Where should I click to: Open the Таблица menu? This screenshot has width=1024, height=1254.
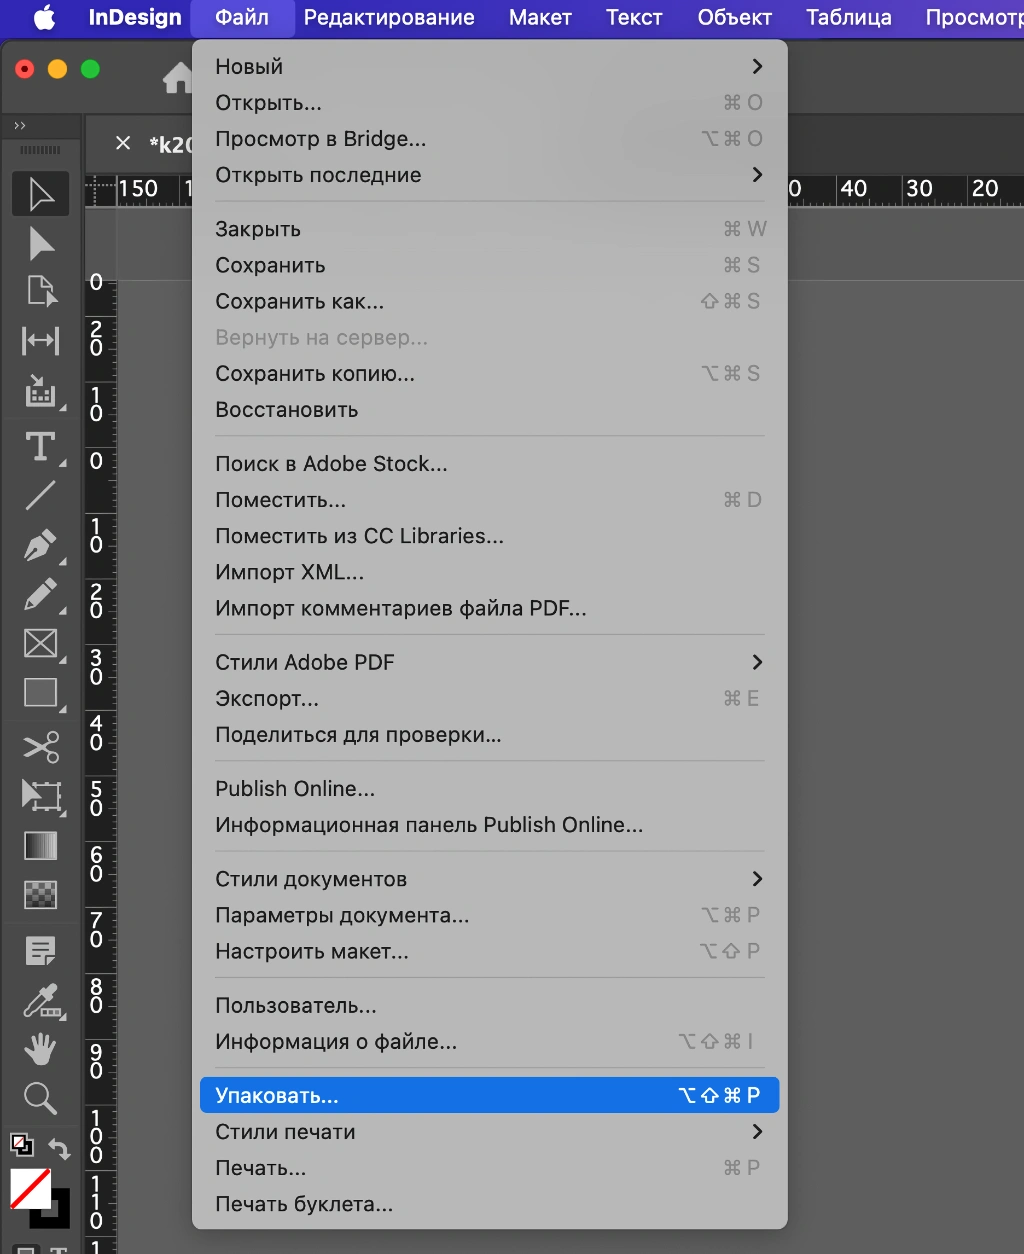click(x=848, y=17)
